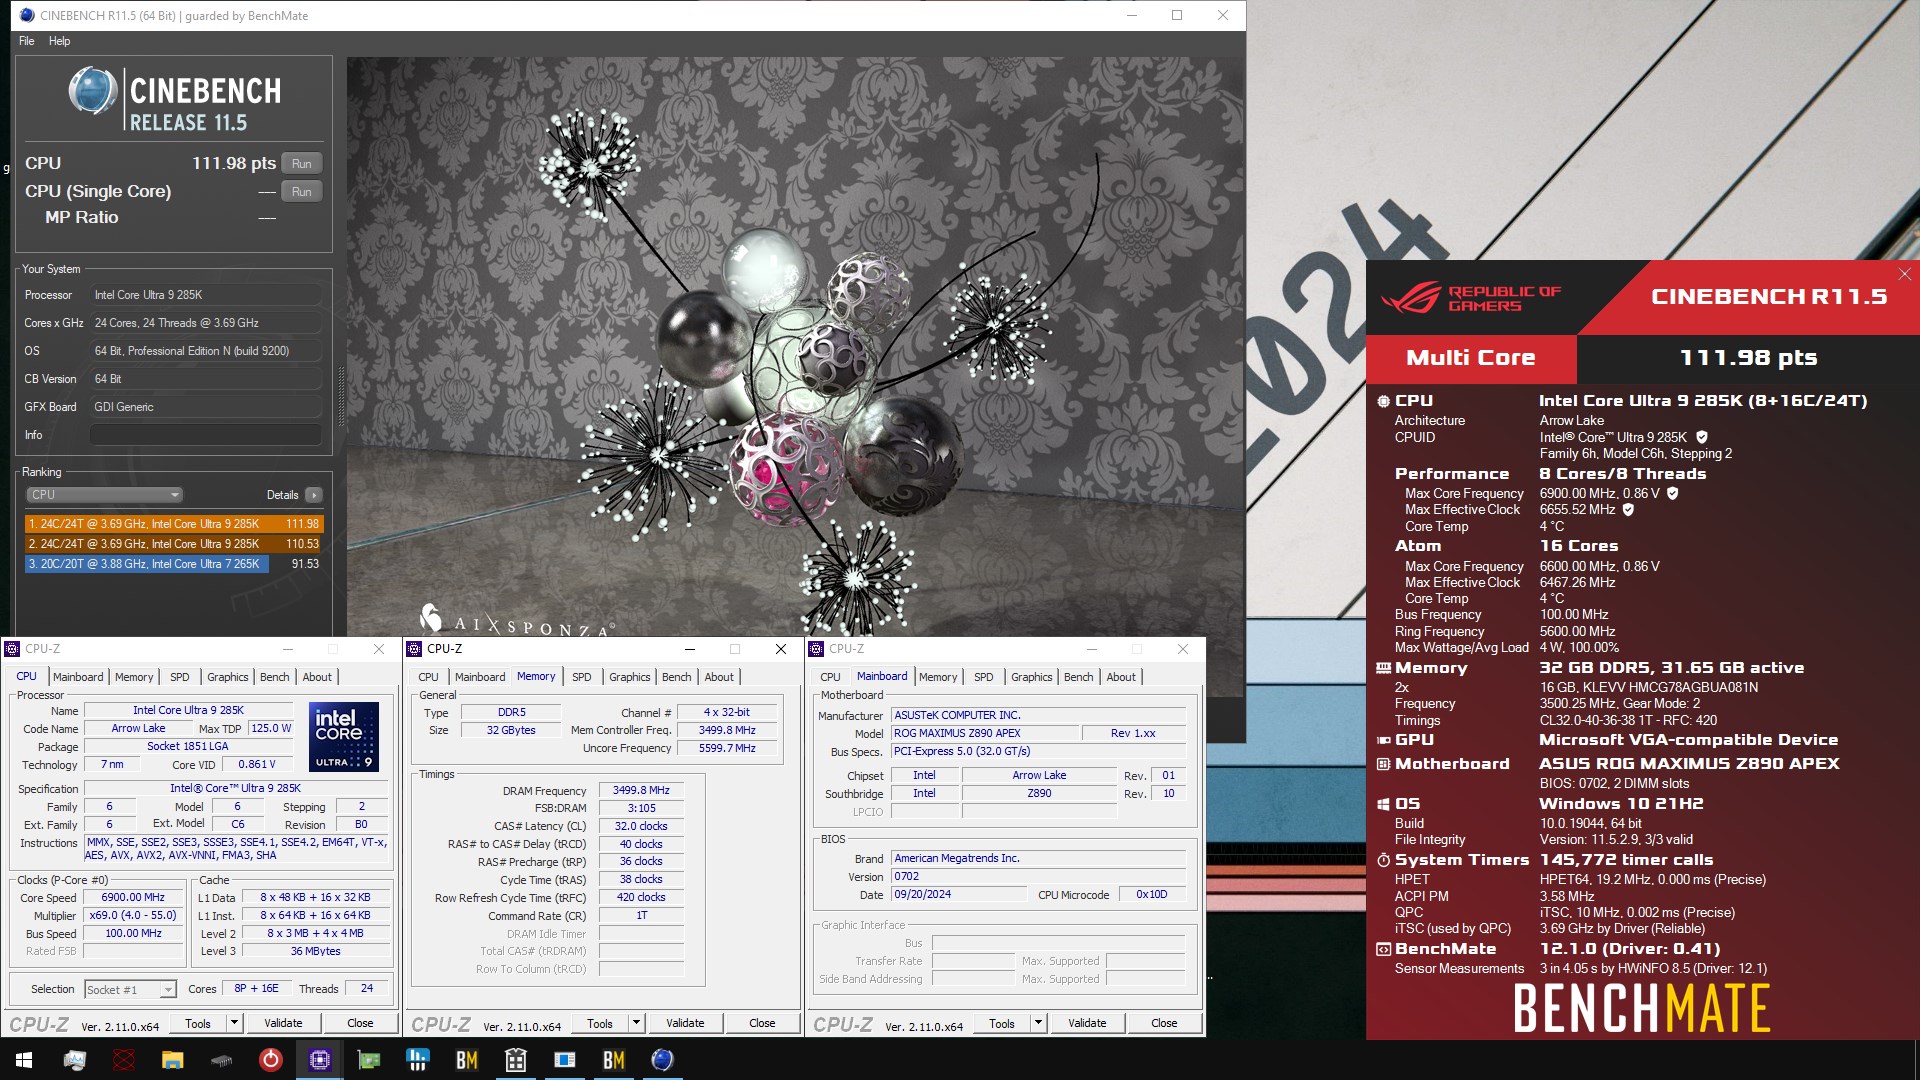Open the Socket #1 selection dropdown
This screenshot has width=1920, height=1080.
[130, 990]
